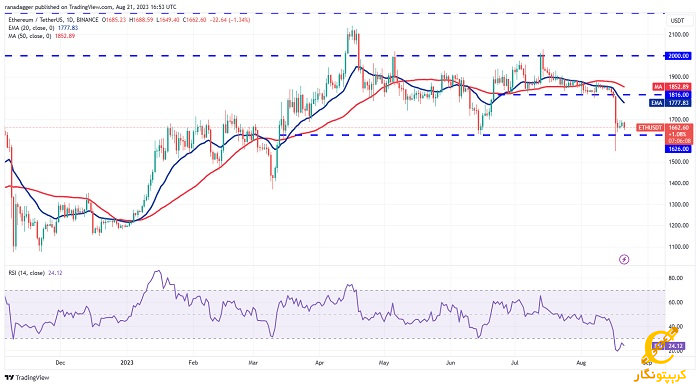
Task: Click the RSI 80.00 scale label
Action: (x=676, y=278)
